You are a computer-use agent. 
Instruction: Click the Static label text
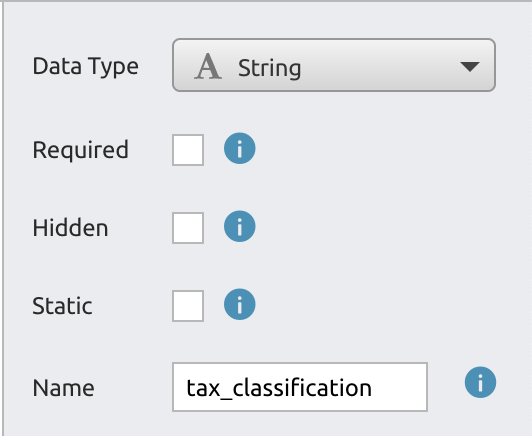click(x=62, y=306)
